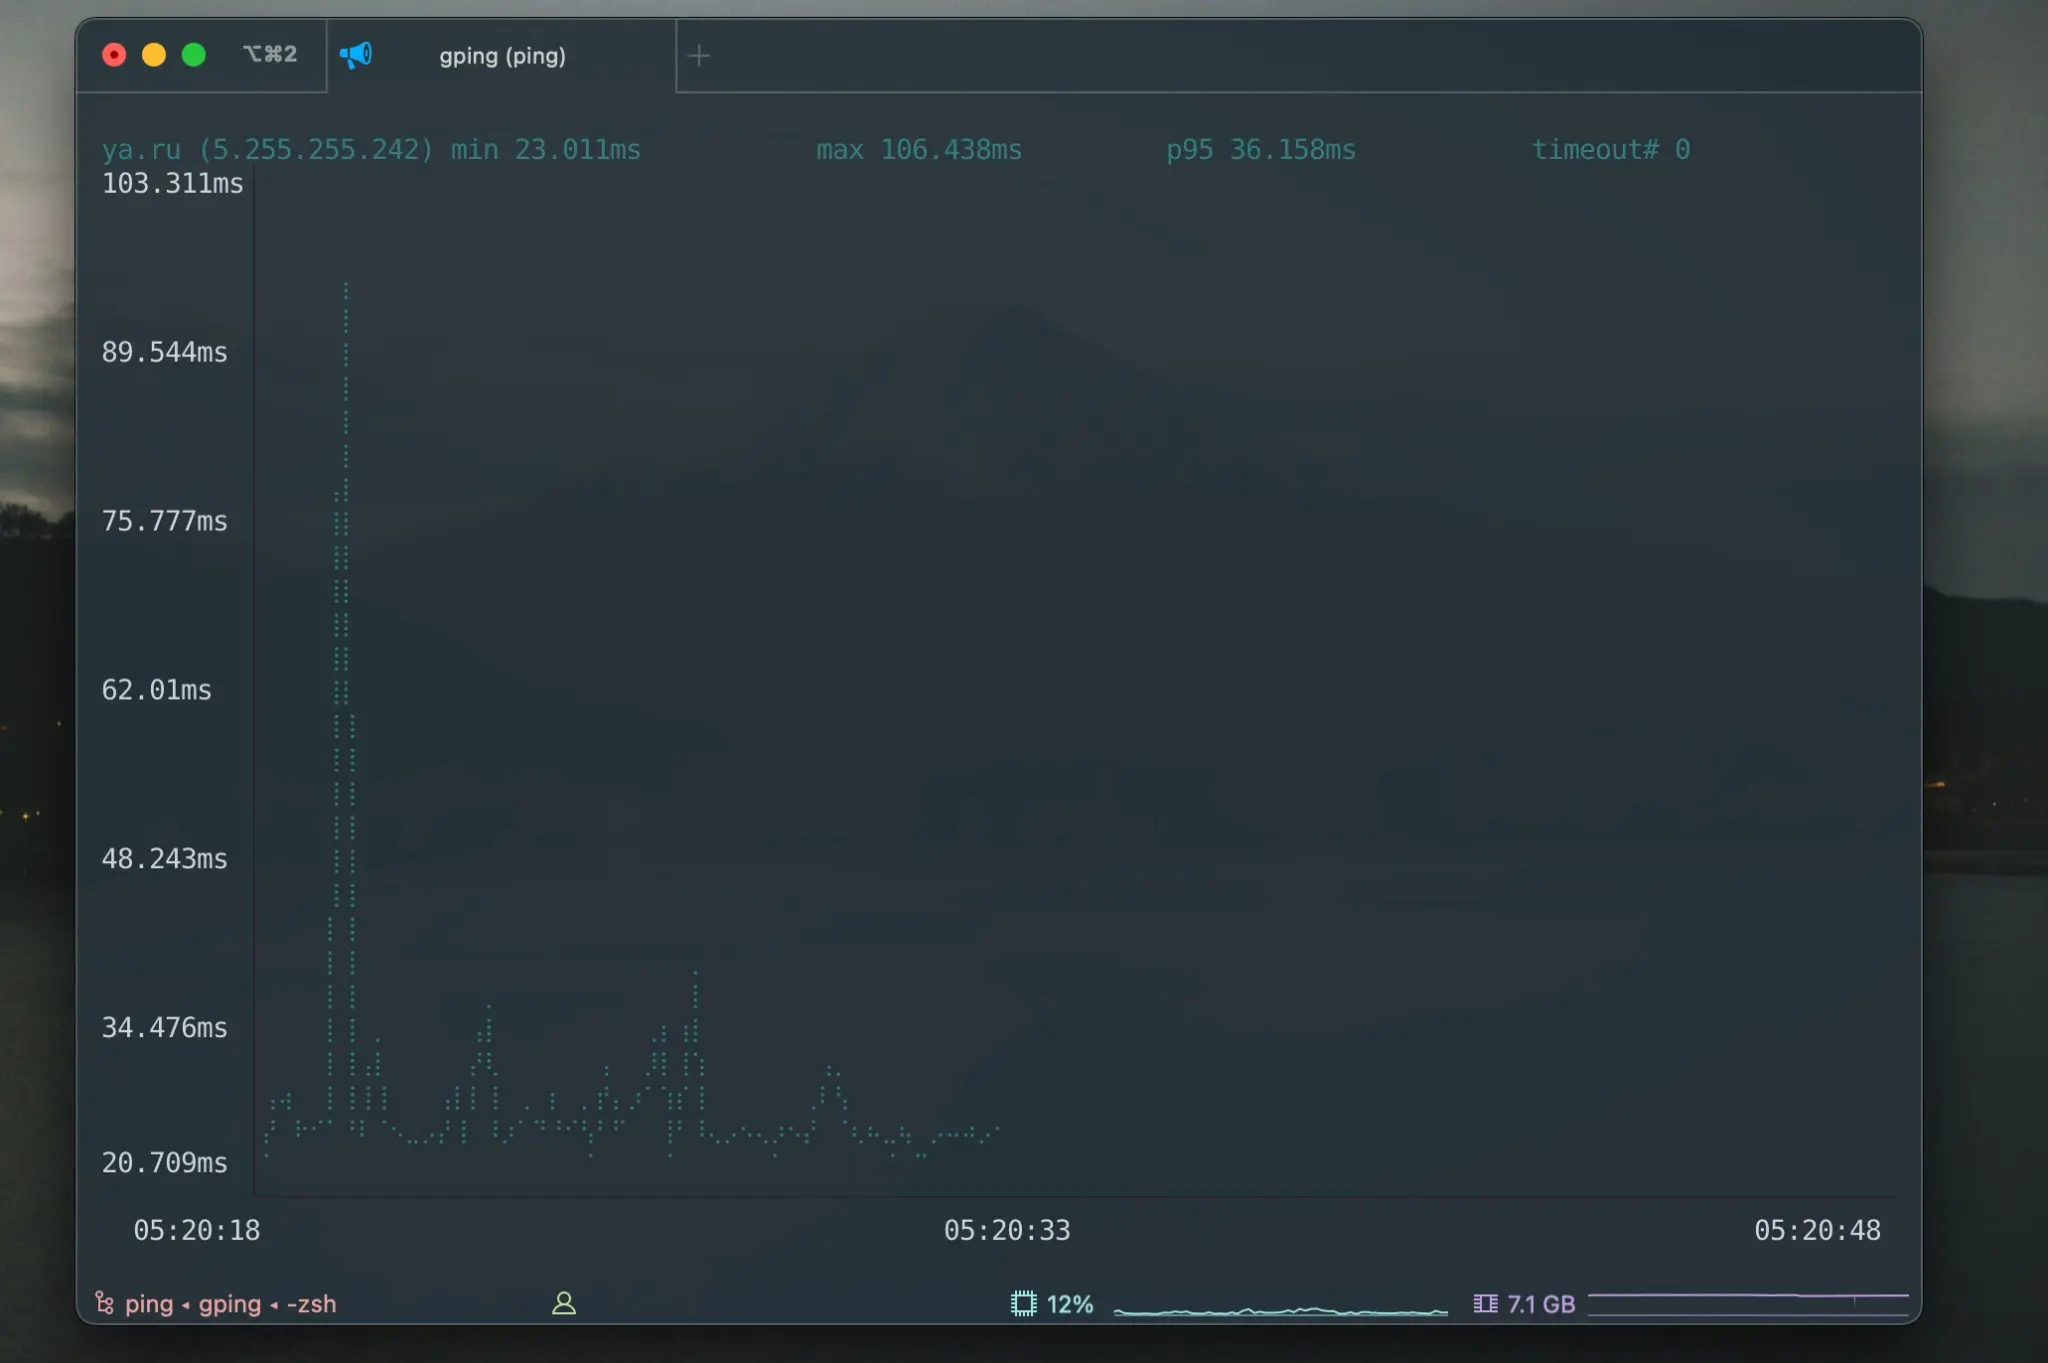Click the p95 36.158ms statistic
This screenshot has height=1363, width=2048.
click(x=1261, y=150)
